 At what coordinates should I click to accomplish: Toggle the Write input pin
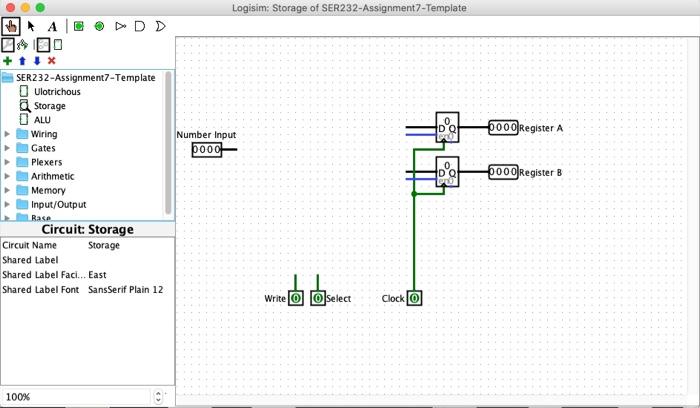[296, 298]
